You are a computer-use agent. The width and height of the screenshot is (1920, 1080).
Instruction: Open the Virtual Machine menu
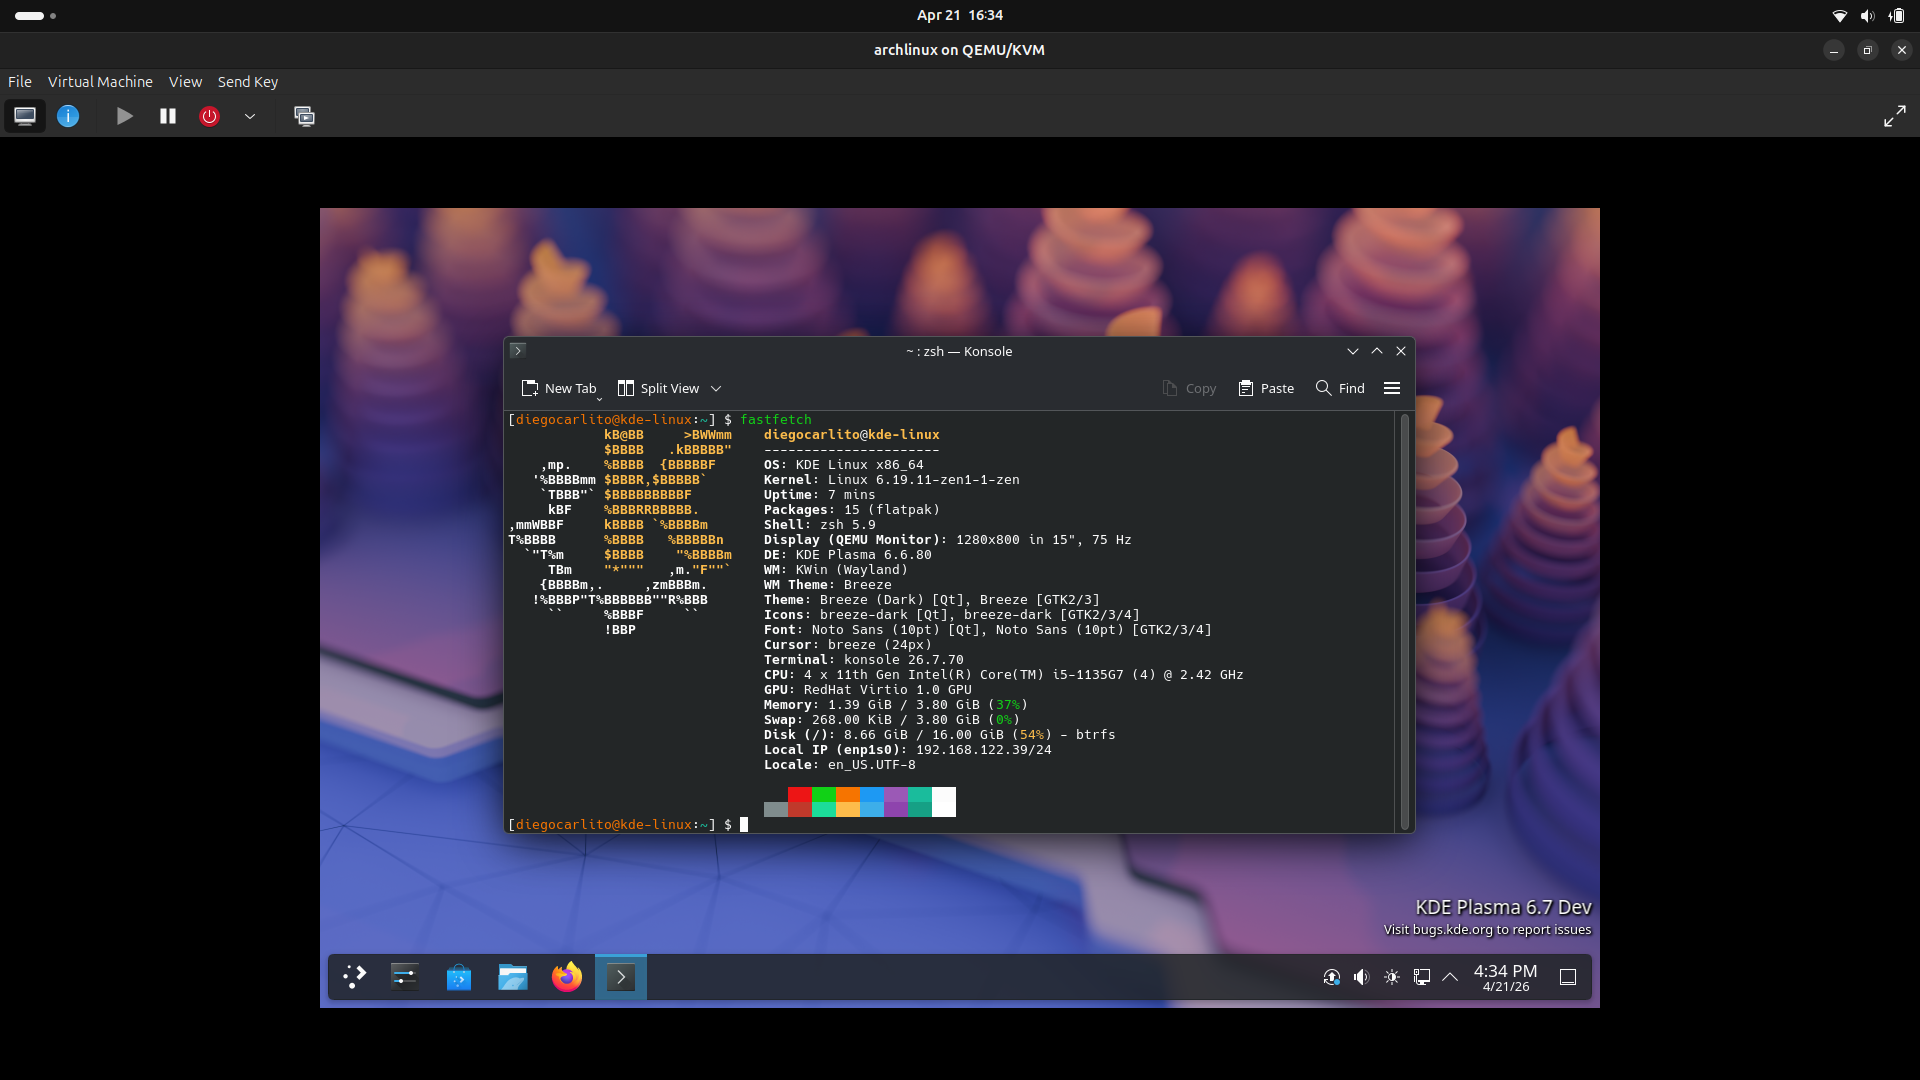(x=100, y=82)
